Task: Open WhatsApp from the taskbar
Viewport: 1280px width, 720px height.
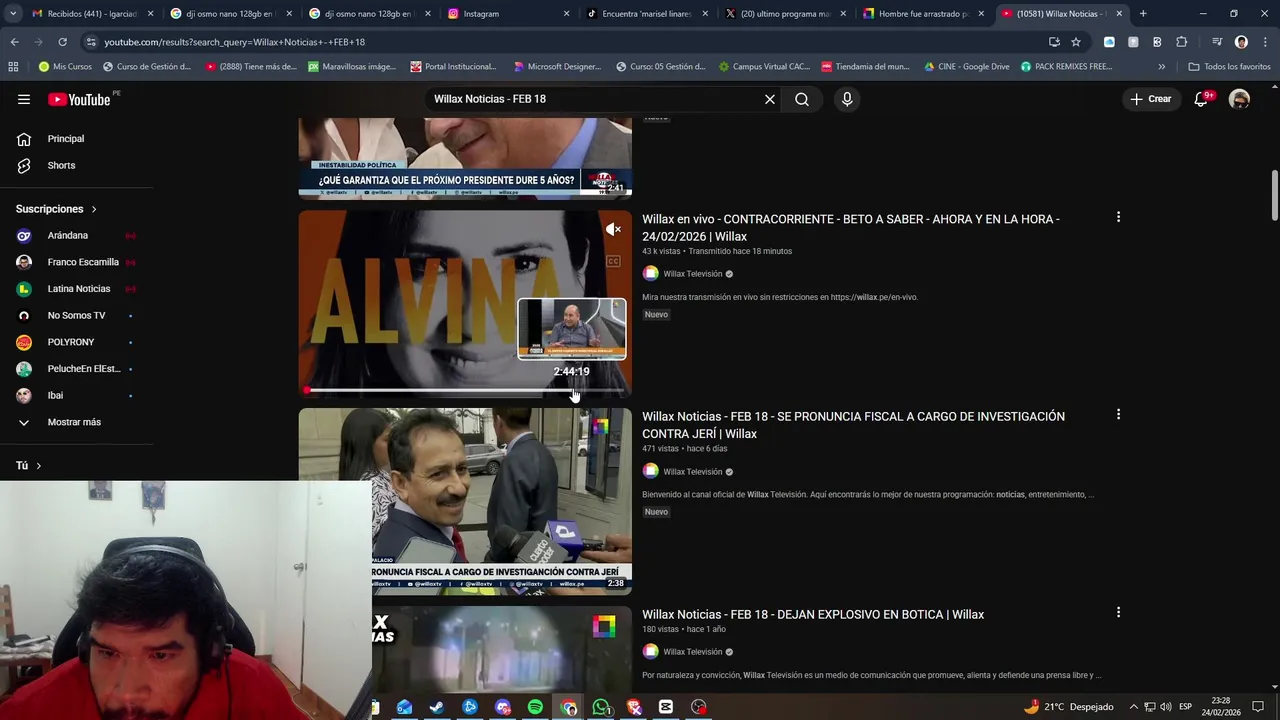Action: click(x=601, y=707)
